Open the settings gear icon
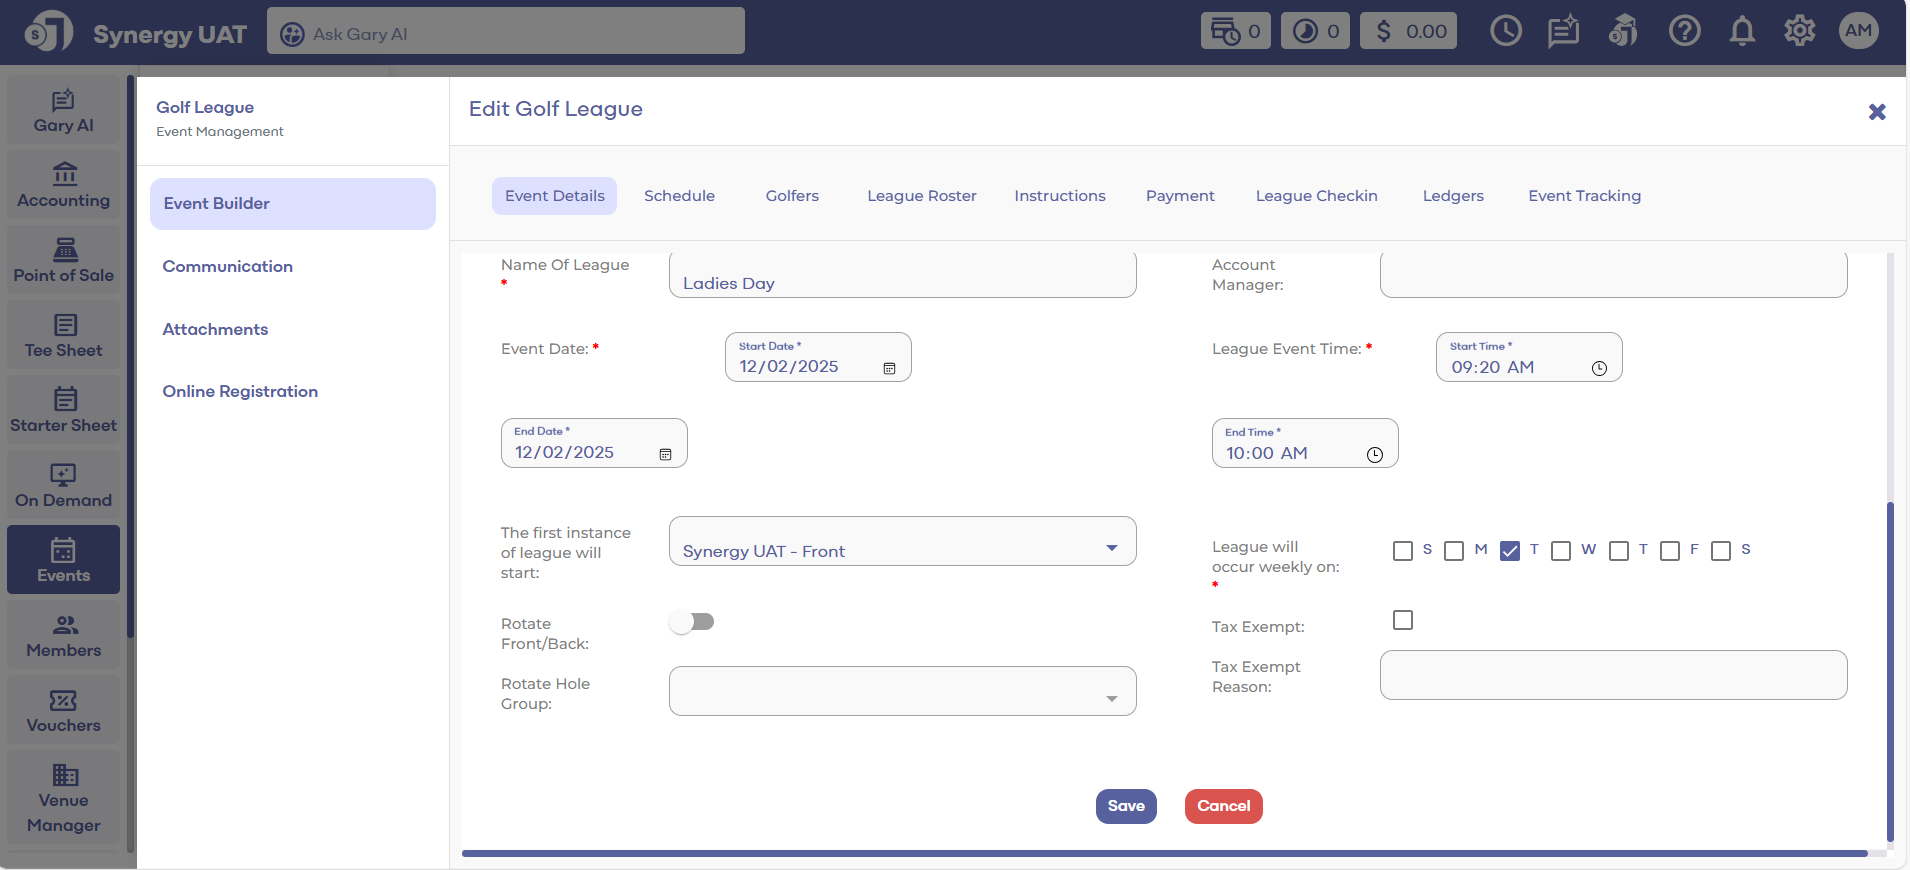Image resolution: width=1910 pixels, height=870 pixels. (x=1799, y=32)
